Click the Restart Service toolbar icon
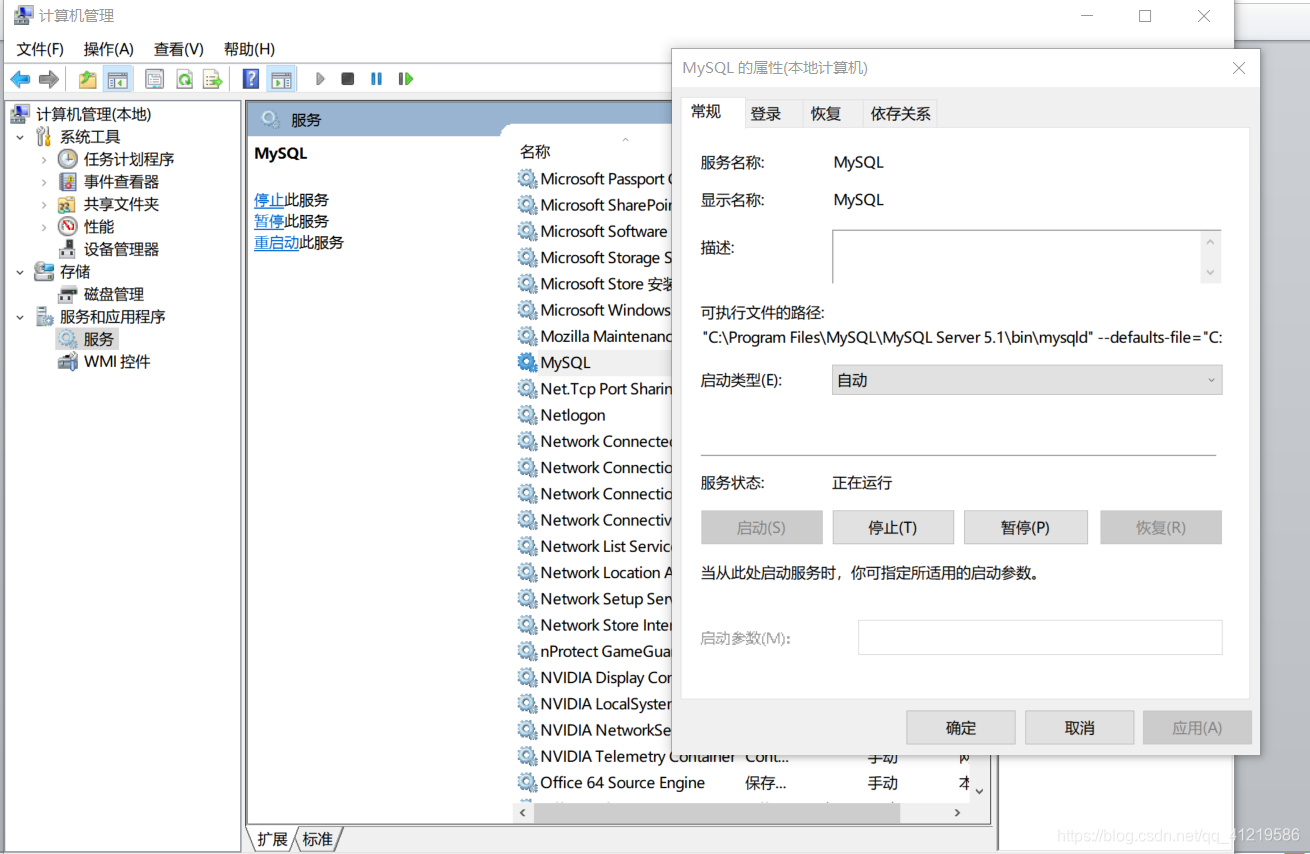This screenshot has width=1310, height=854. point(405,79)
